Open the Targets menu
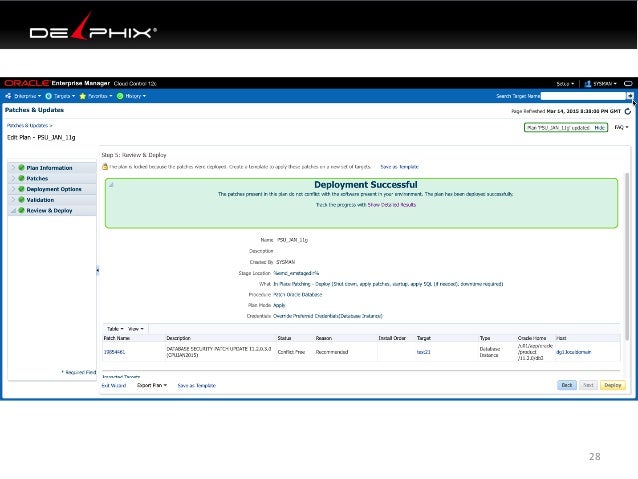Image resolution: width=638 pixels, height=479 pixels. tap(60, 96)
